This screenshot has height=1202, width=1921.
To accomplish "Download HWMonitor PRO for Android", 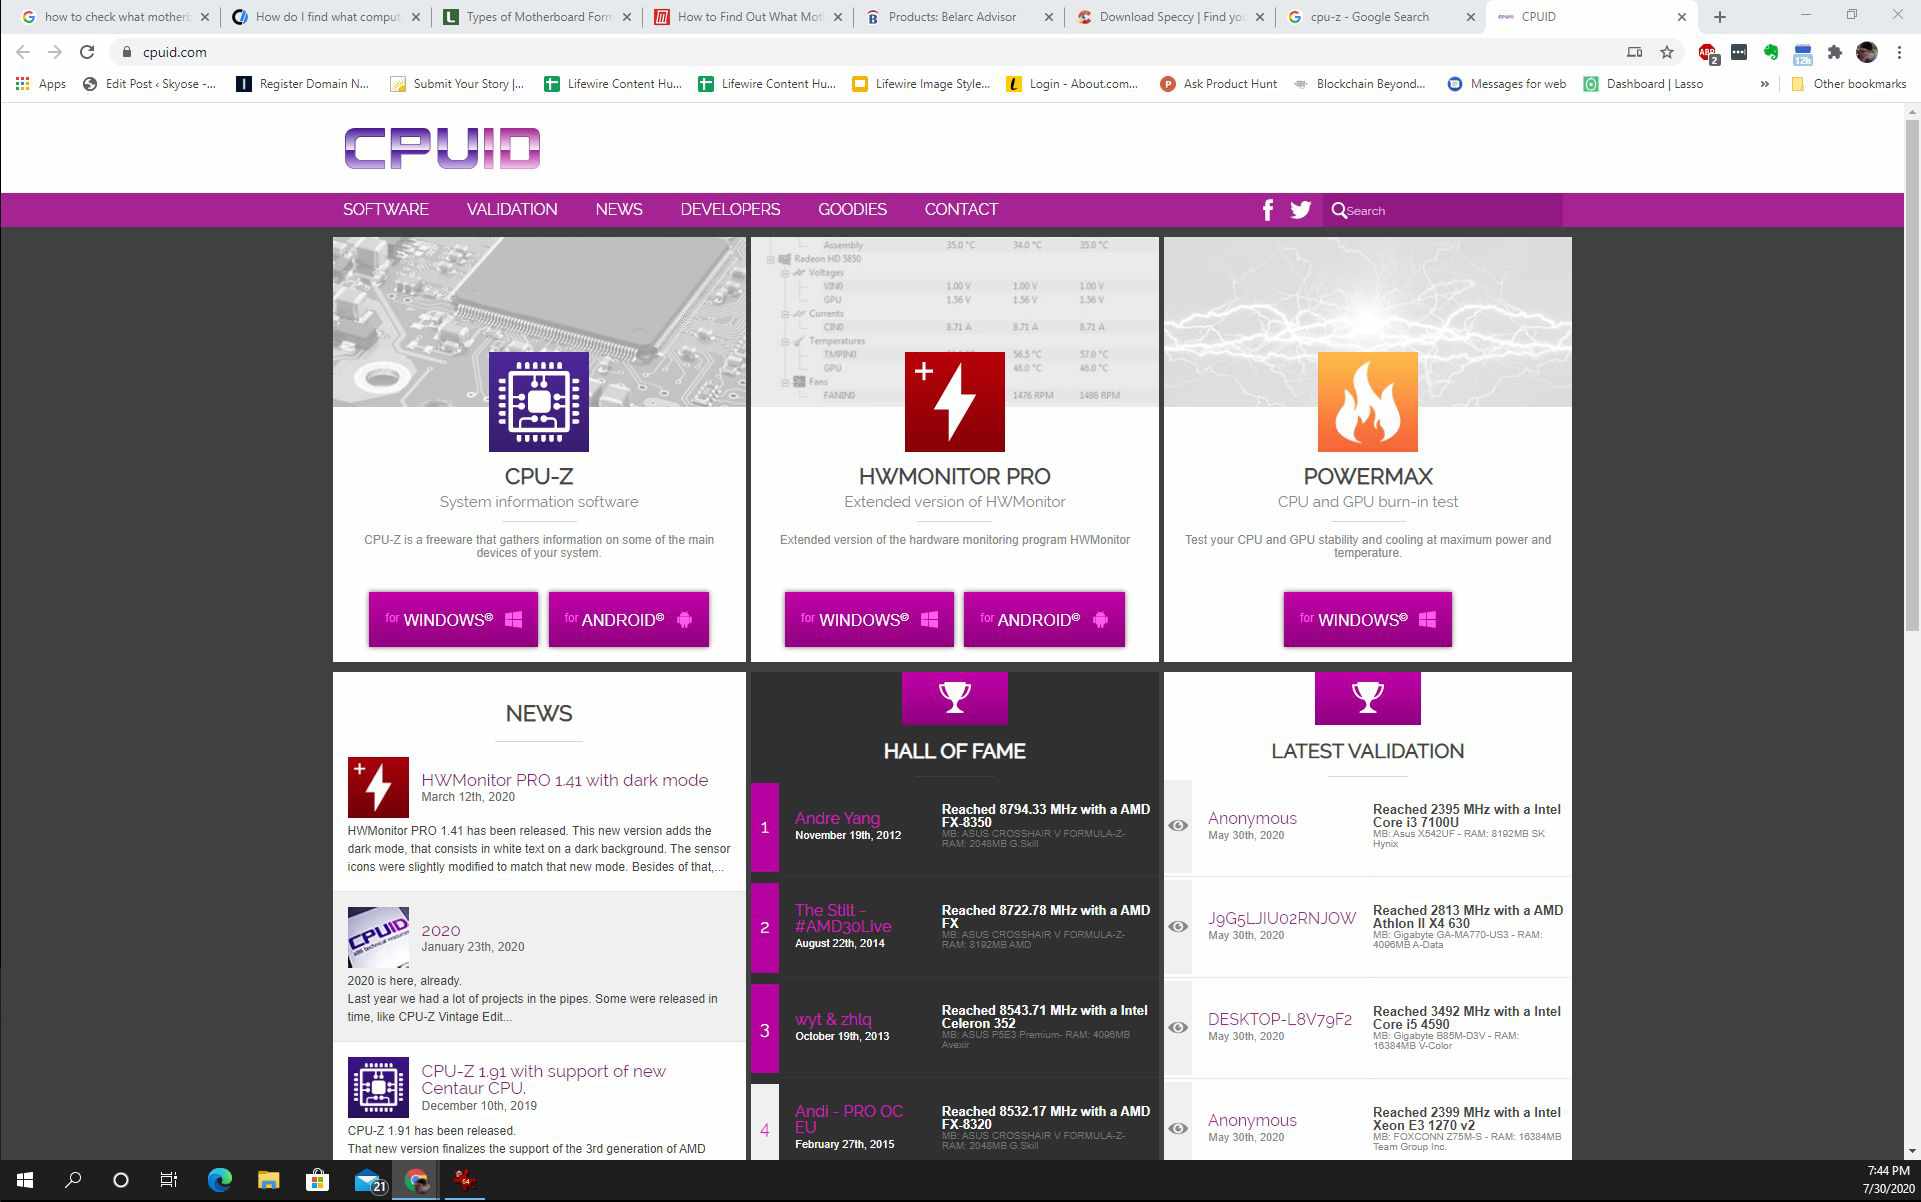I will (1044, 619).
